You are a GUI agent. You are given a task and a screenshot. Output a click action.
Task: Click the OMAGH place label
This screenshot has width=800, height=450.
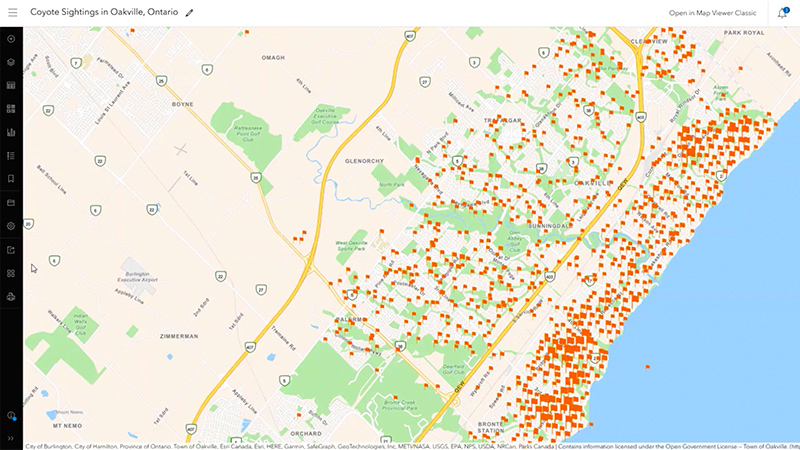point(273,58)
